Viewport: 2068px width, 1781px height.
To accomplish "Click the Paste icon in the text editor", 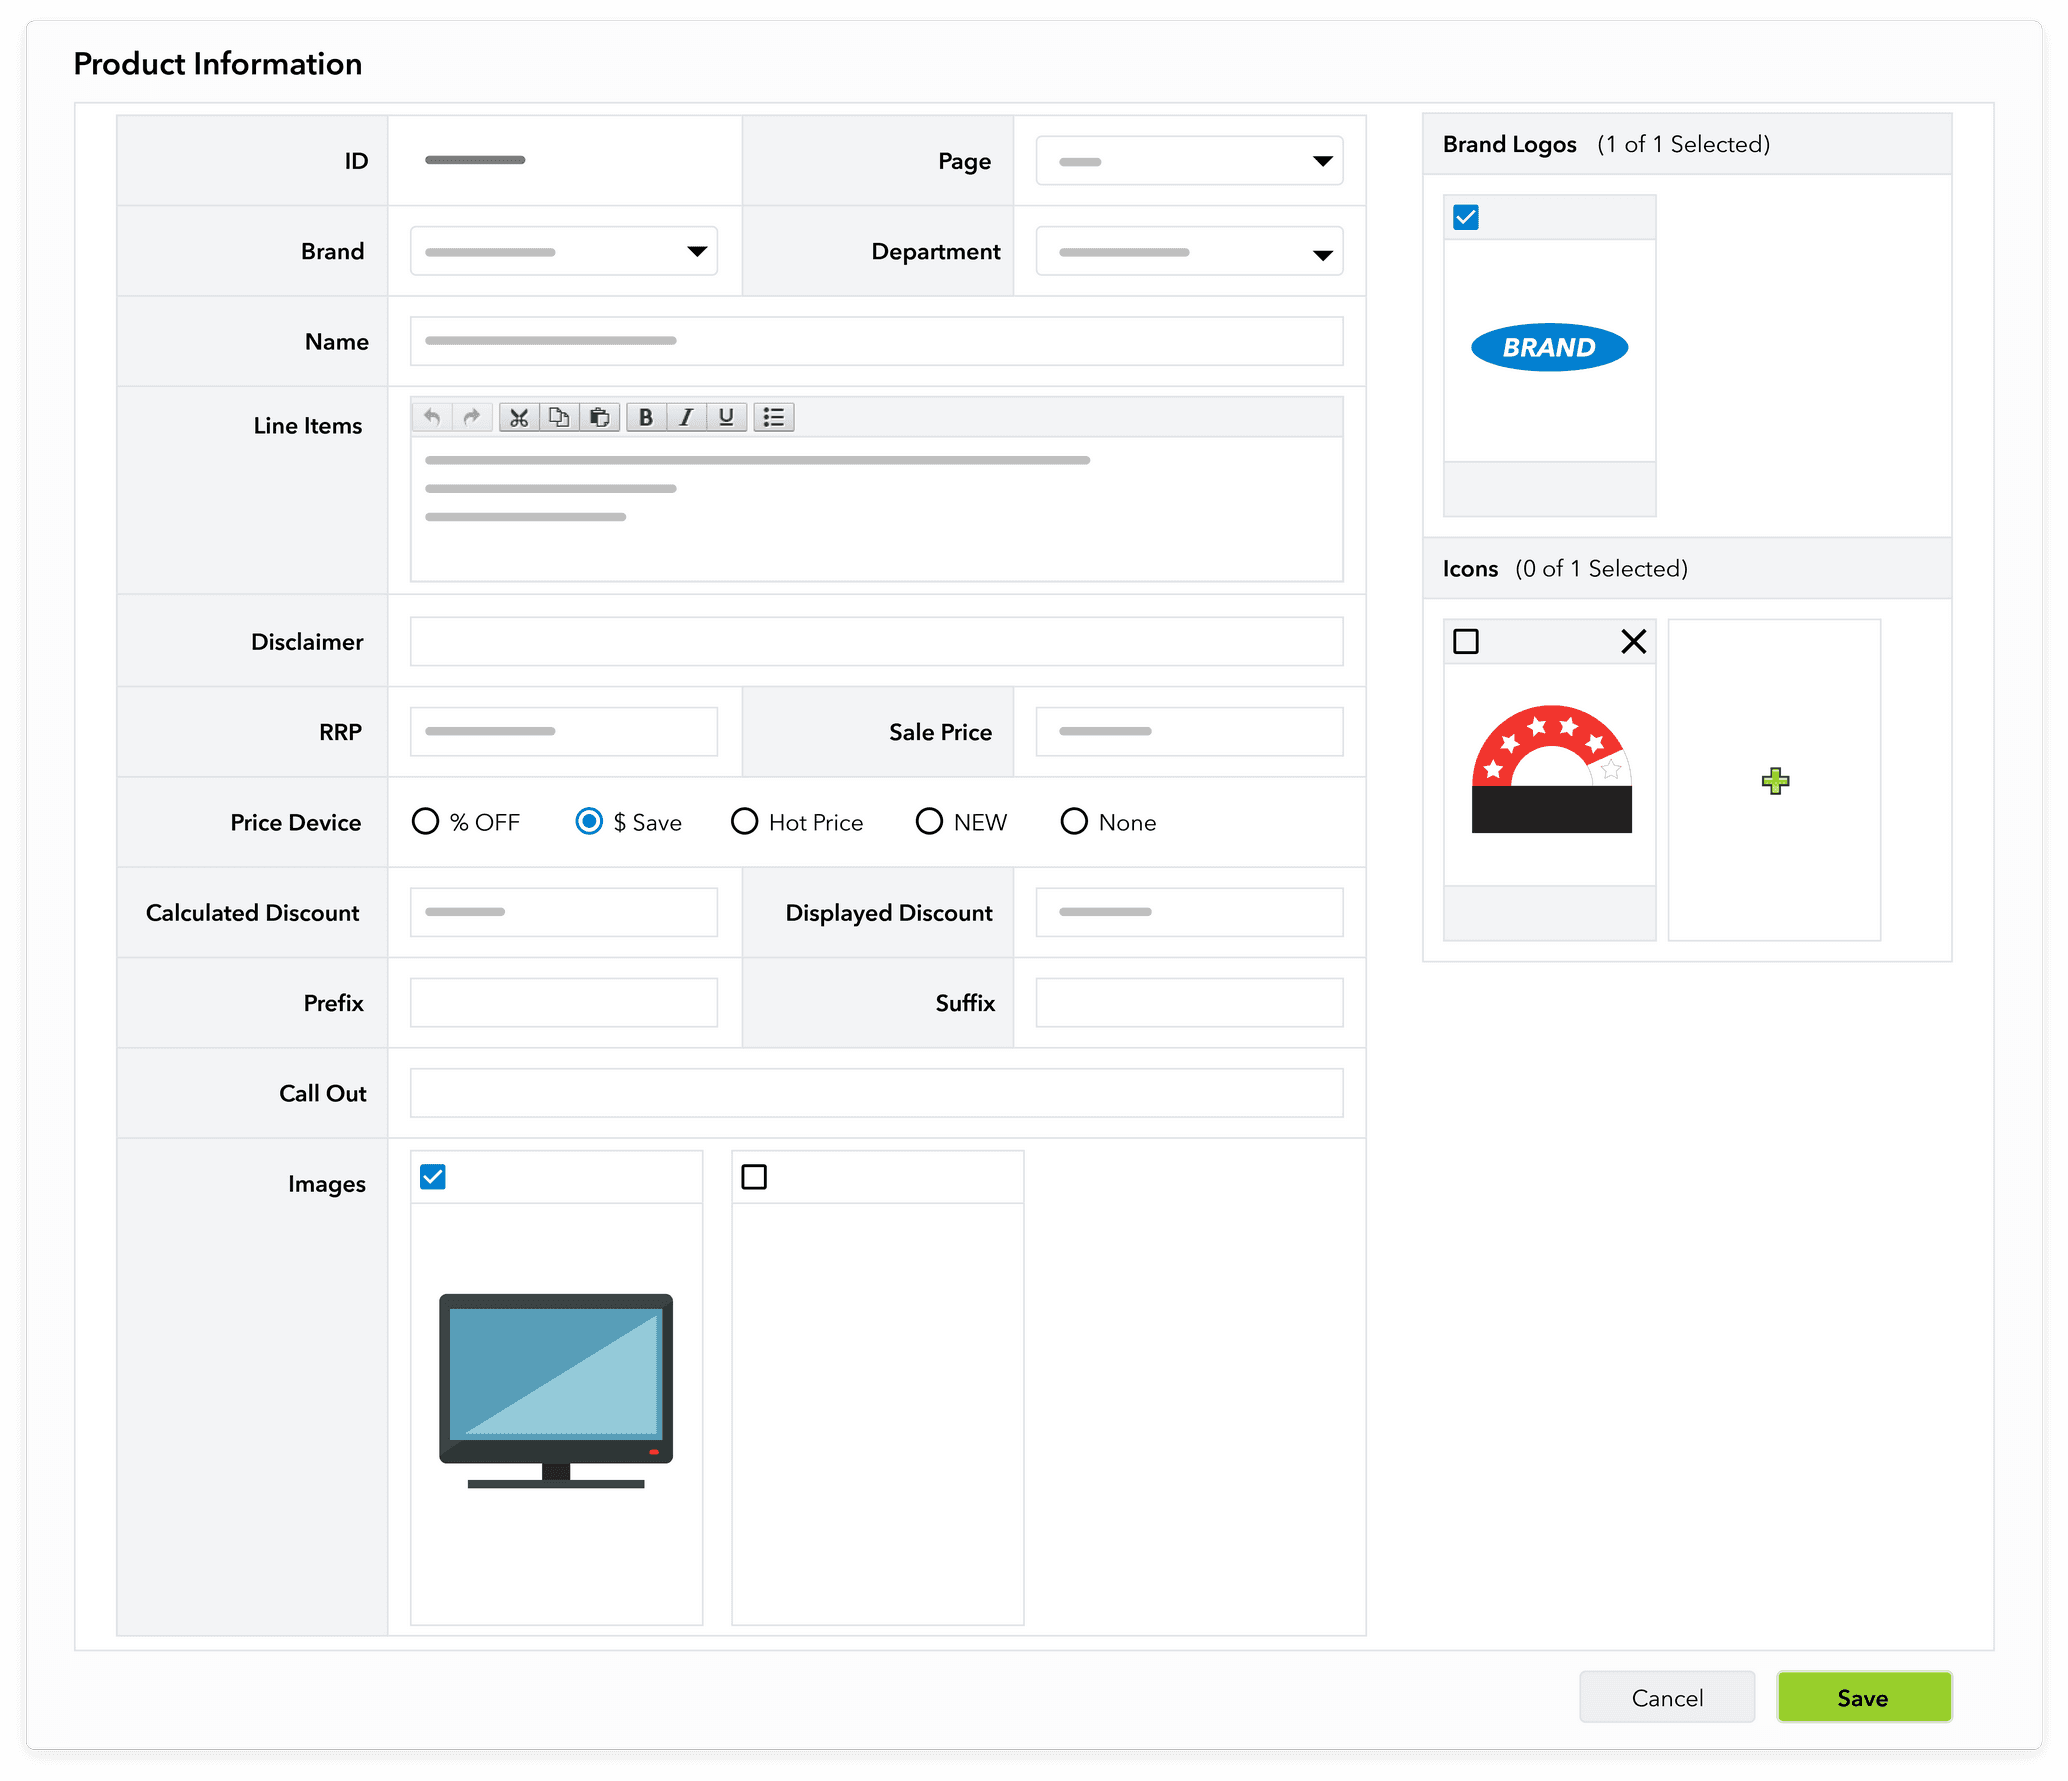I will (x=599, y=417).
